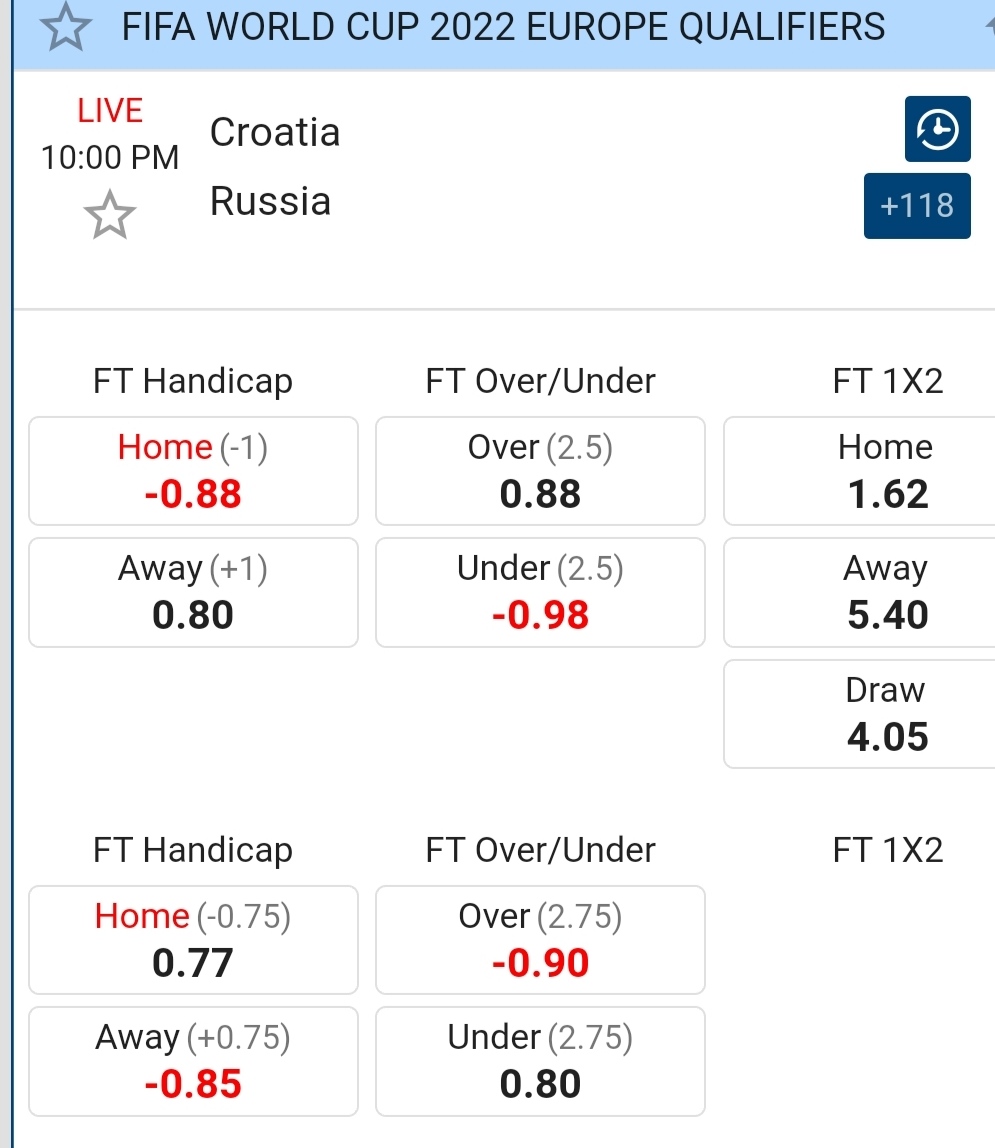The height and width of the screenshot is (1148, 995).
Task: Favorite the FIFA World Cup 2022 league star
Action: point(65,26)
